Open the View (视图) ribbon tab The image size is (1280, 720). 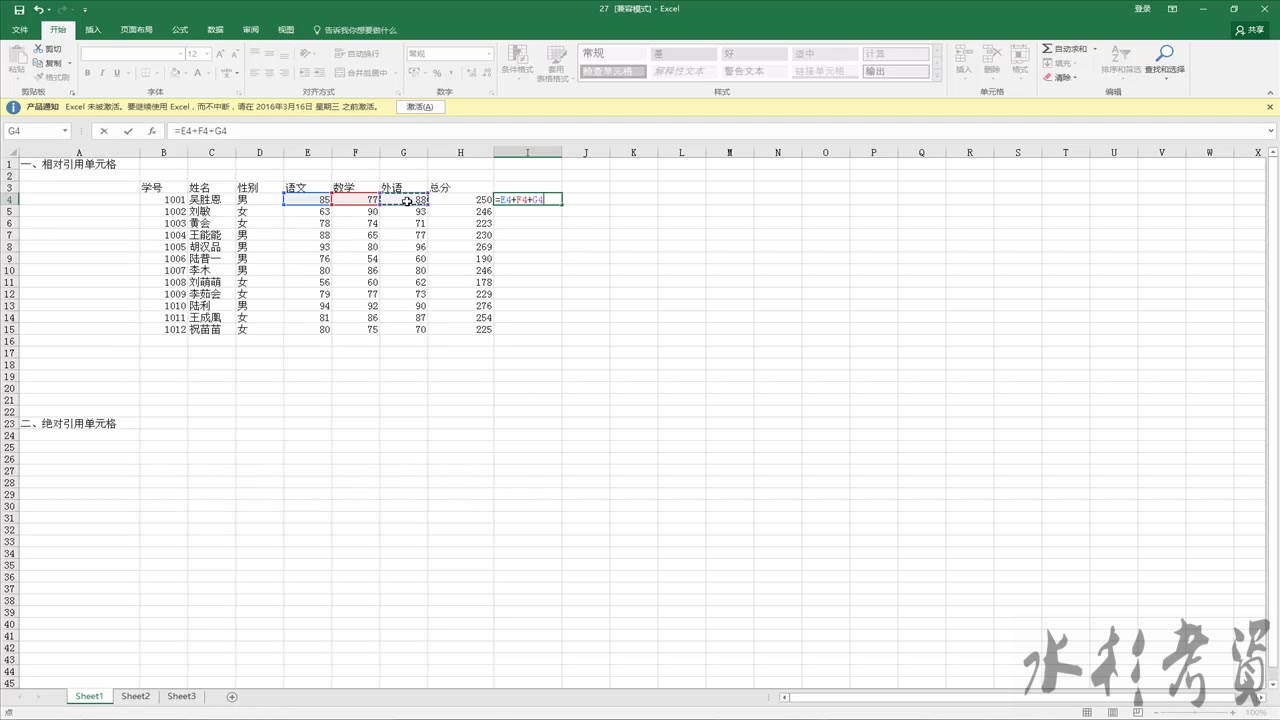286,29
